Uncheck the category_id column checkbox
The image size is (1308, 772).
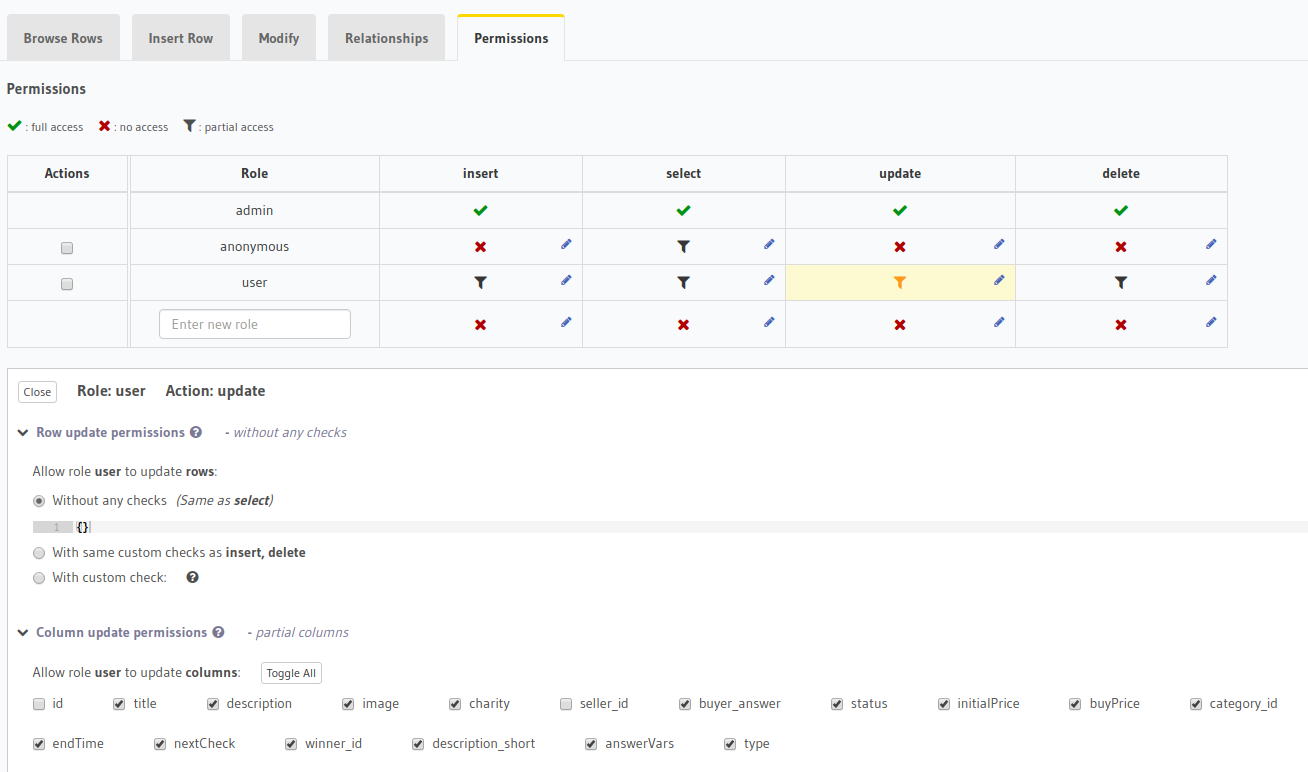1196,704
